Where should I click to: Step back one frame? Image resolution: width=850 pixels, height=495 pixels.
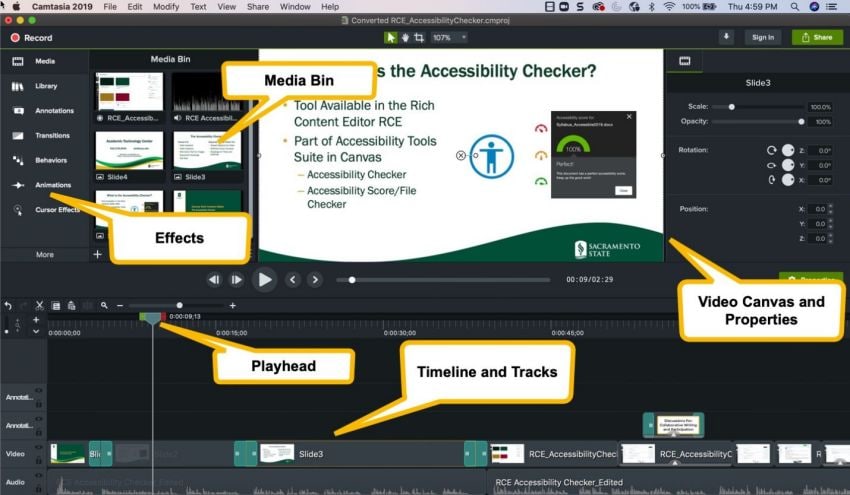pos(214,280)
